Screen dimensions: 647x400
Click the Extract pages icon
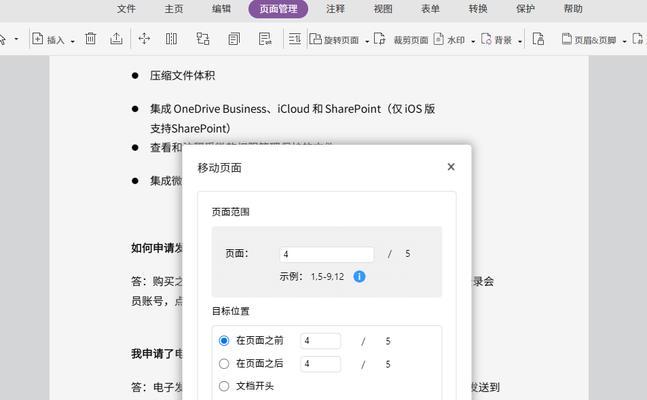pyautogui.click(x=116, y=39)
